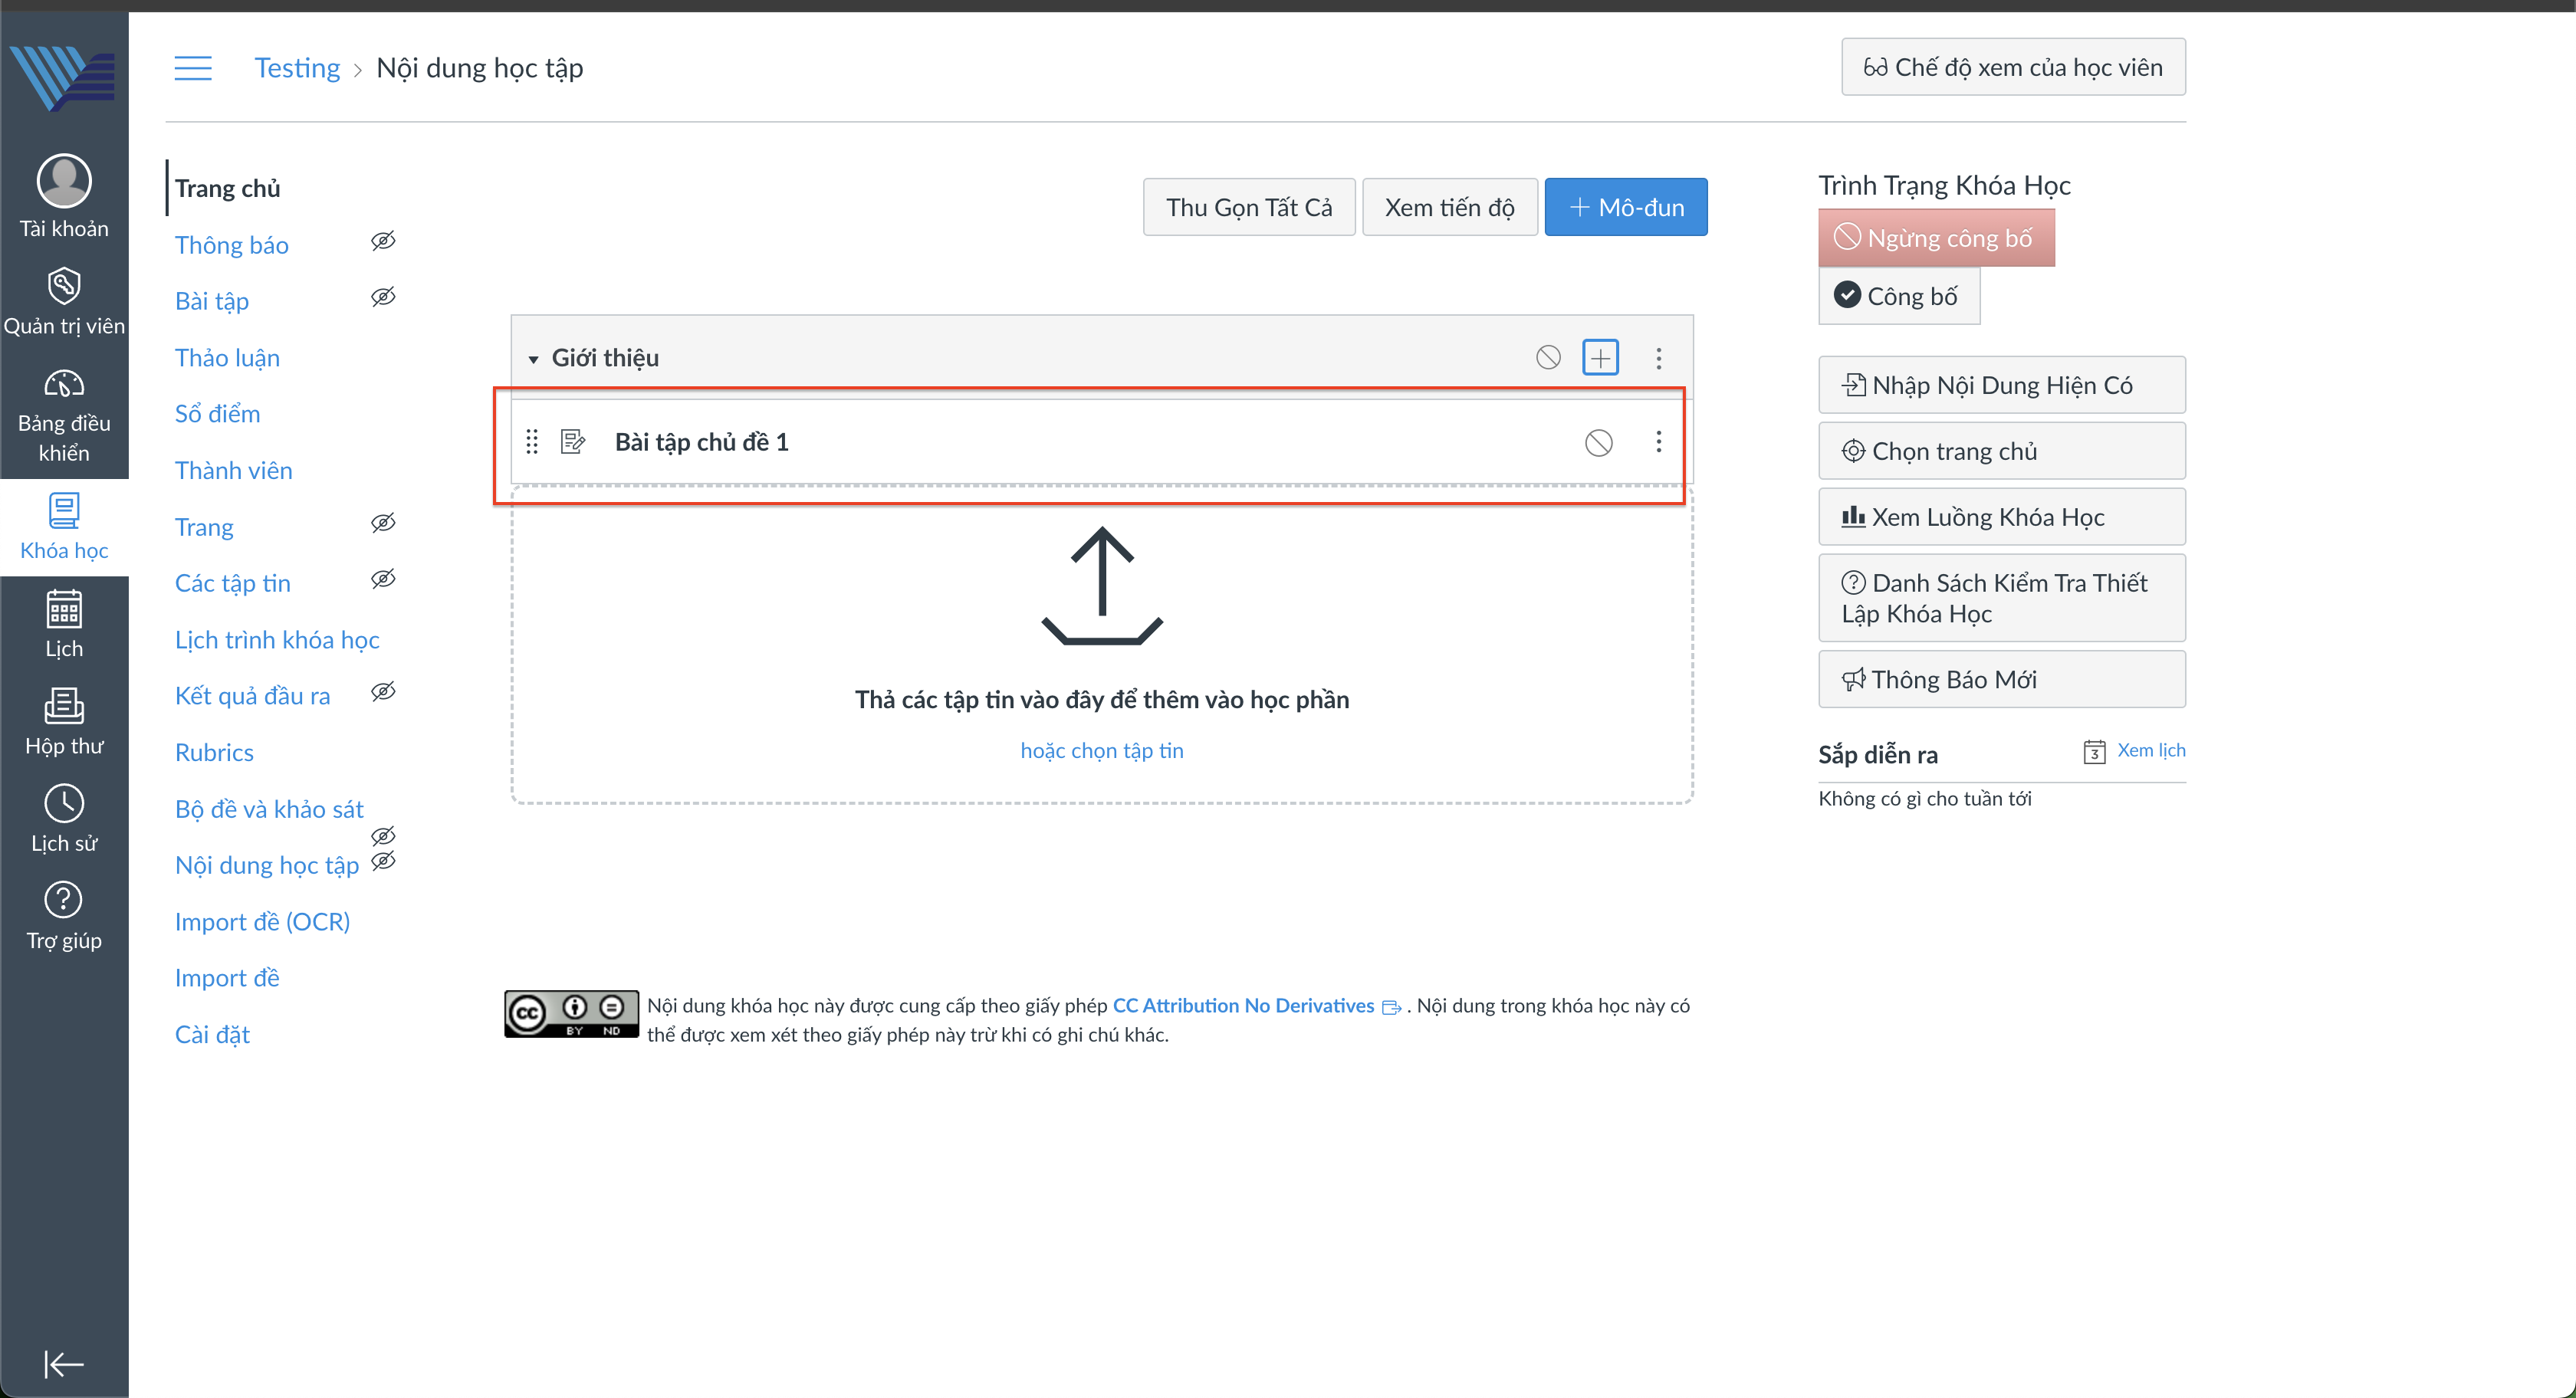
Task: Click the add item plus icon in Giới thiệu module
Action: tap(1600, 357)
